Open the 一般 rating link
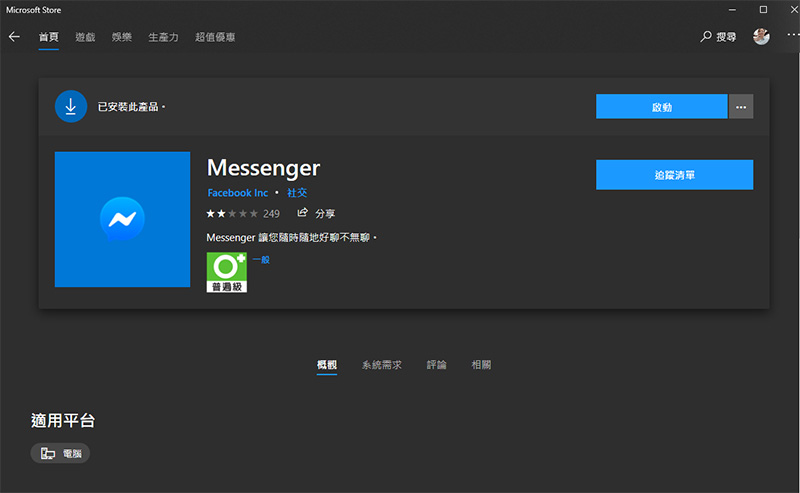800x493 pixels. click(261, 260)
